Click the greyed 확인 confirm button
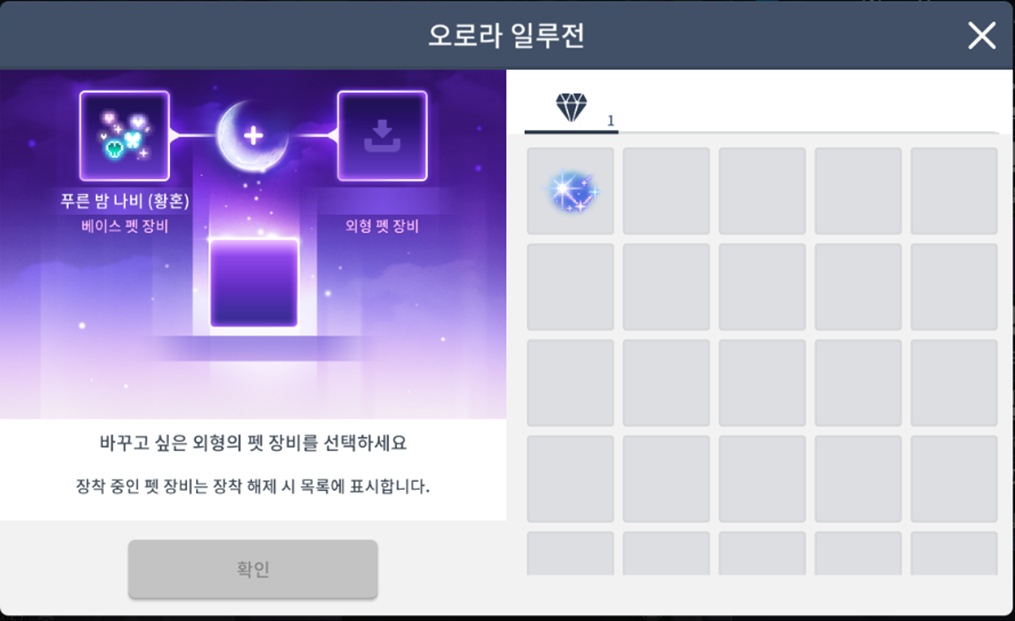The height and width of the screenshot is (621, 1015). click(253, 569)
